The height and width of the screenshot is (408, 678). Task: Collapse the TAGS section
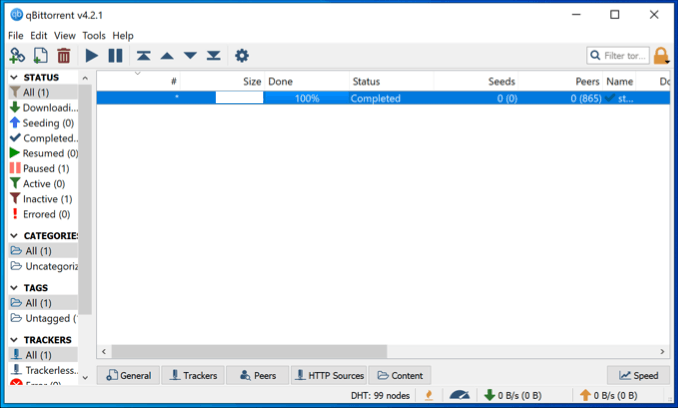click(14, 288)
